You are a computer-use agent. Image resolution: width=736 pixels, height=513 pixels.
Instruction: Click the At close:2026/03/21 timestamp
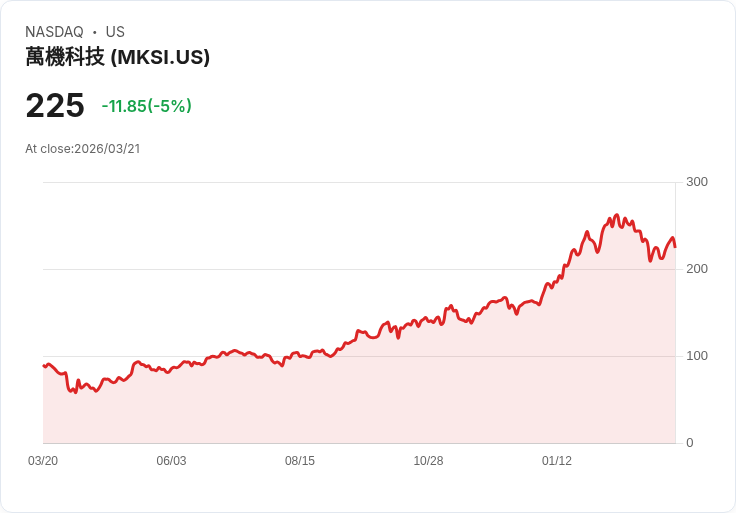[83, 149]
